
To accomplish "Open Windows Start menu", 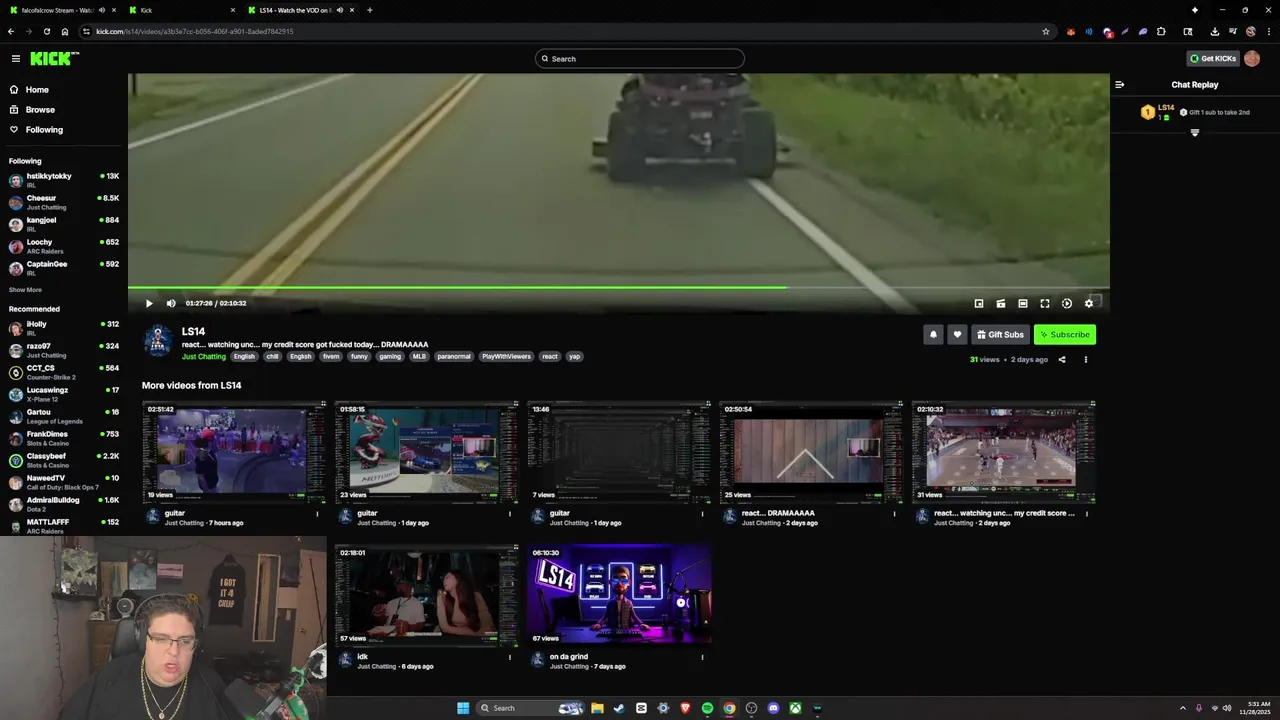I will (463, 708).
